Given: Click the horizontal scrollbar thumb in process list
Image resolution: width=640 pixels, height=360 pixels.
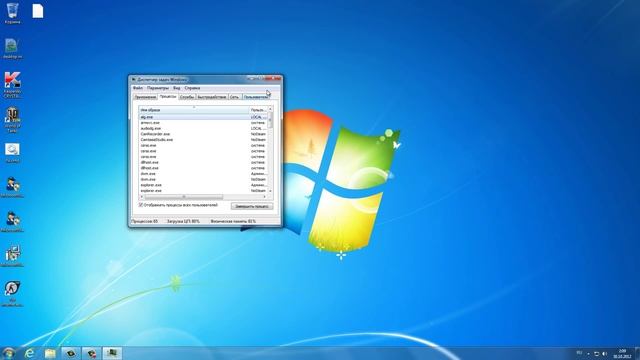Looking at the screenshot, I should [184, 197].
